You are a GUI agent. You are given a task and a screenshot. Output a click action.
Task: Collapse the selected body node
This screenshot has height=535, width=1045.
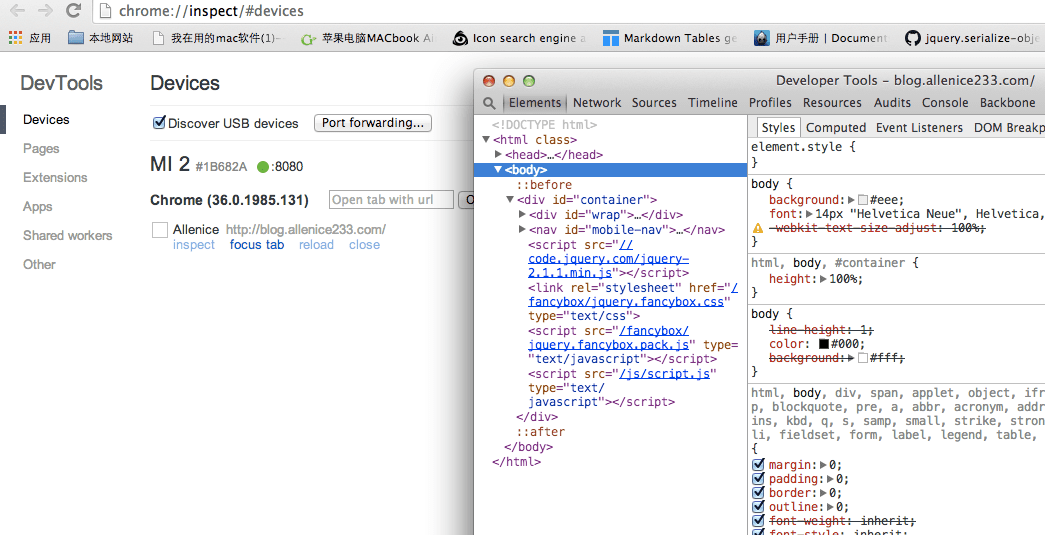click(498, 169)
